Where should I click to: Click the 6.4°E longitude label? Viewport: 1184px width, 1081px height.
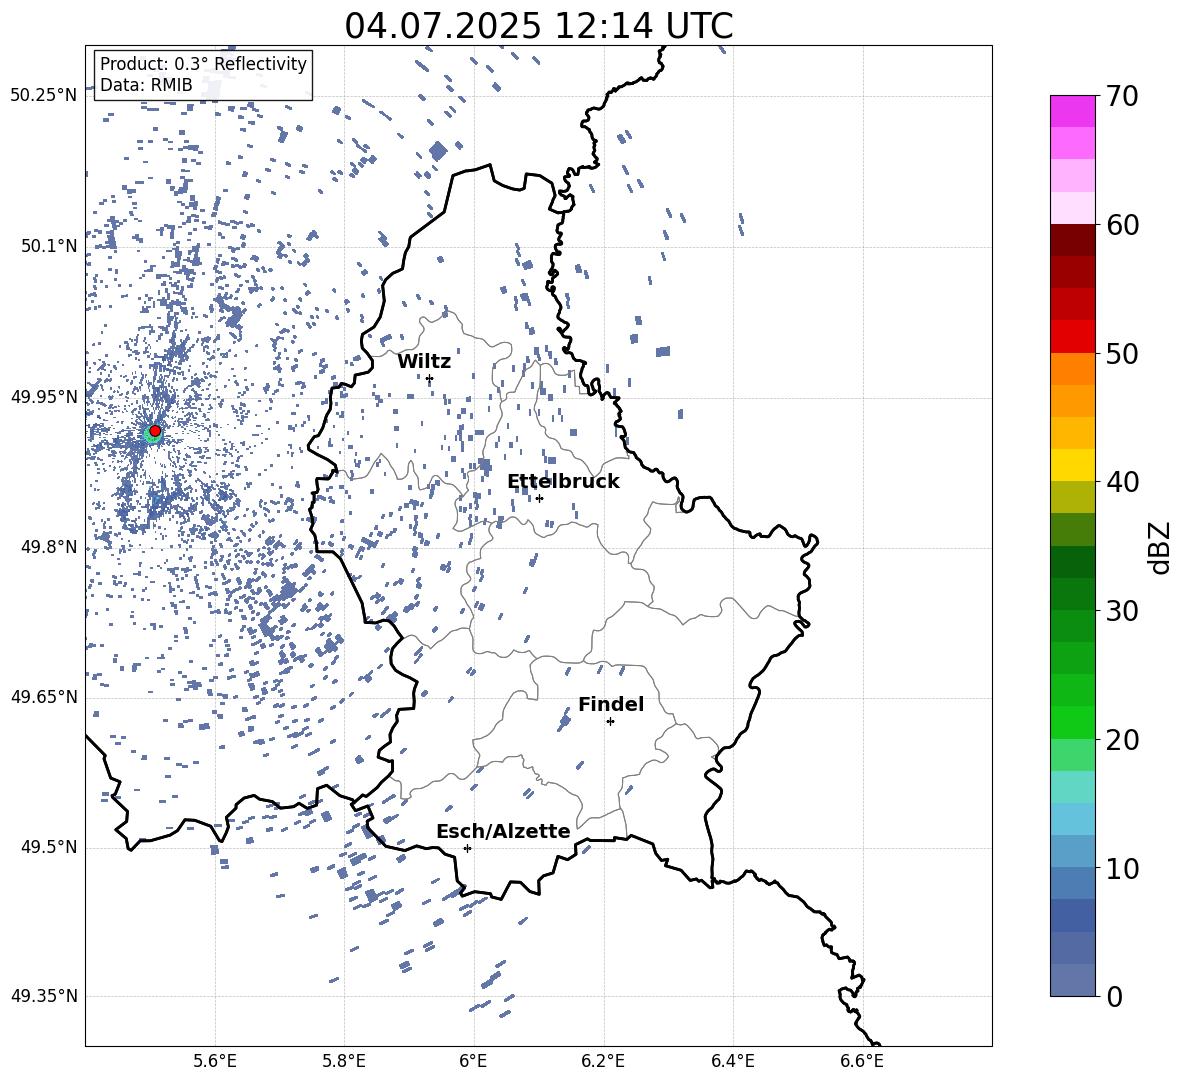[x=732, y=1061]
